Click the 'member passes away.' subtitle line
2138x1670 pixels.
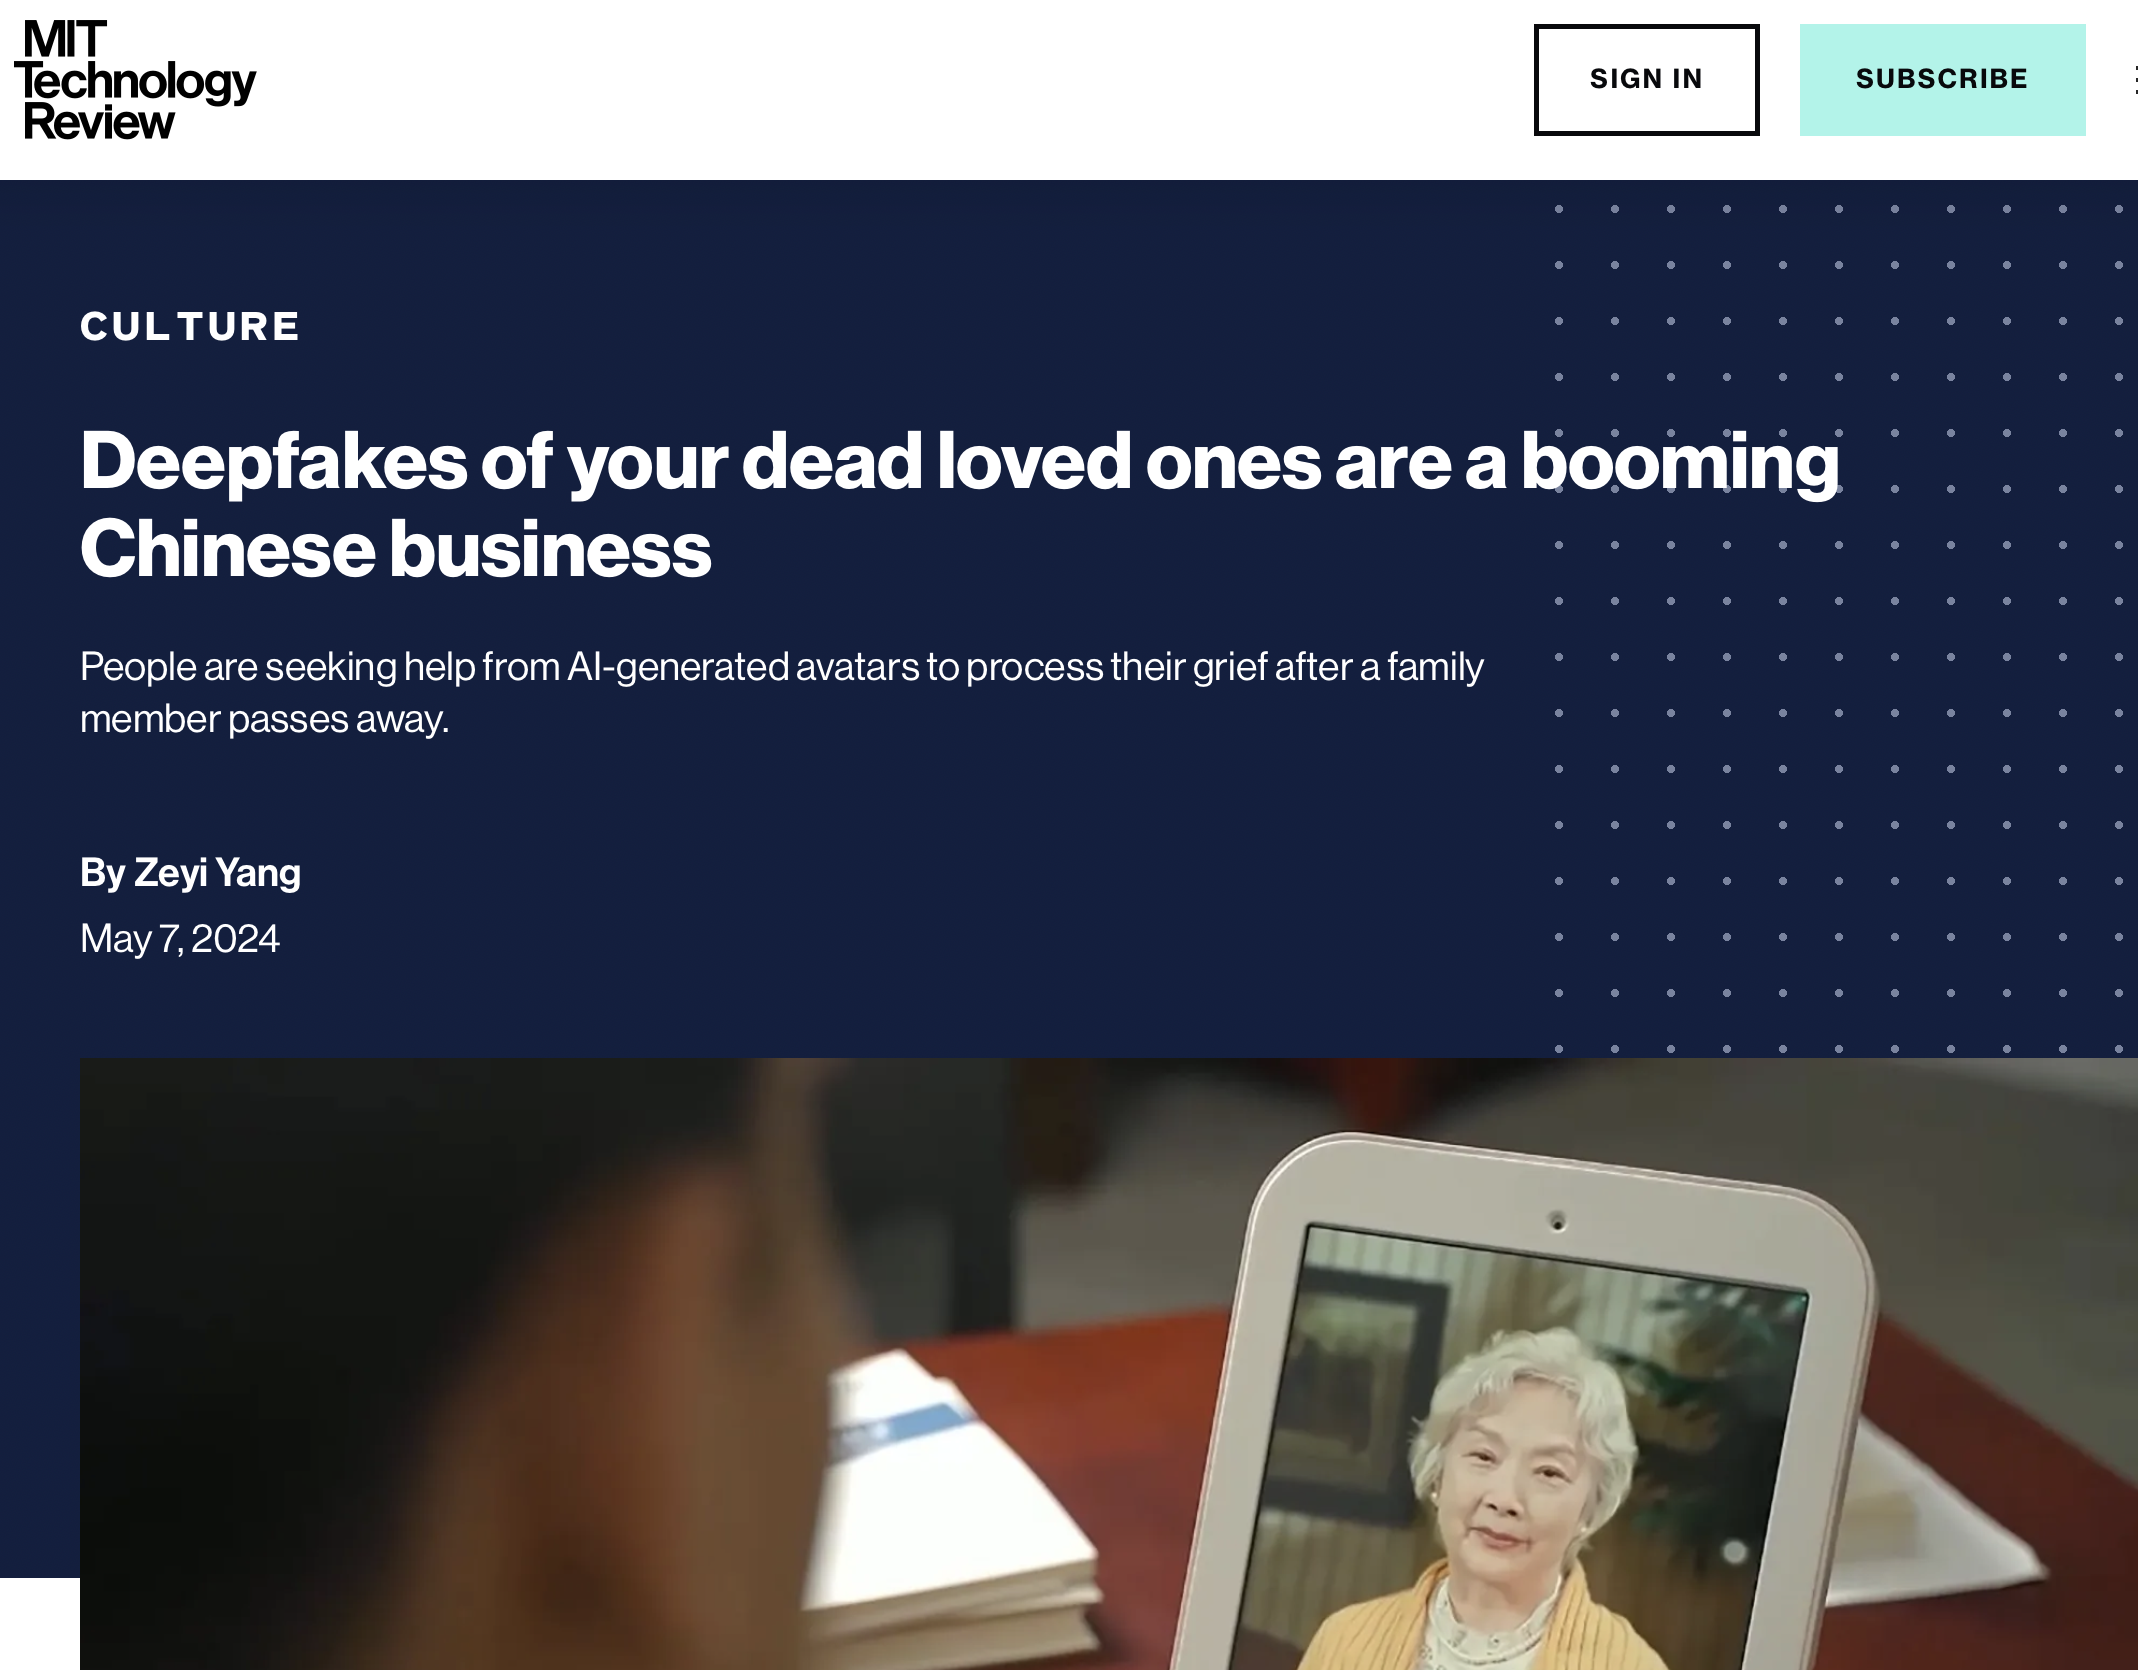tap(264, 719)
